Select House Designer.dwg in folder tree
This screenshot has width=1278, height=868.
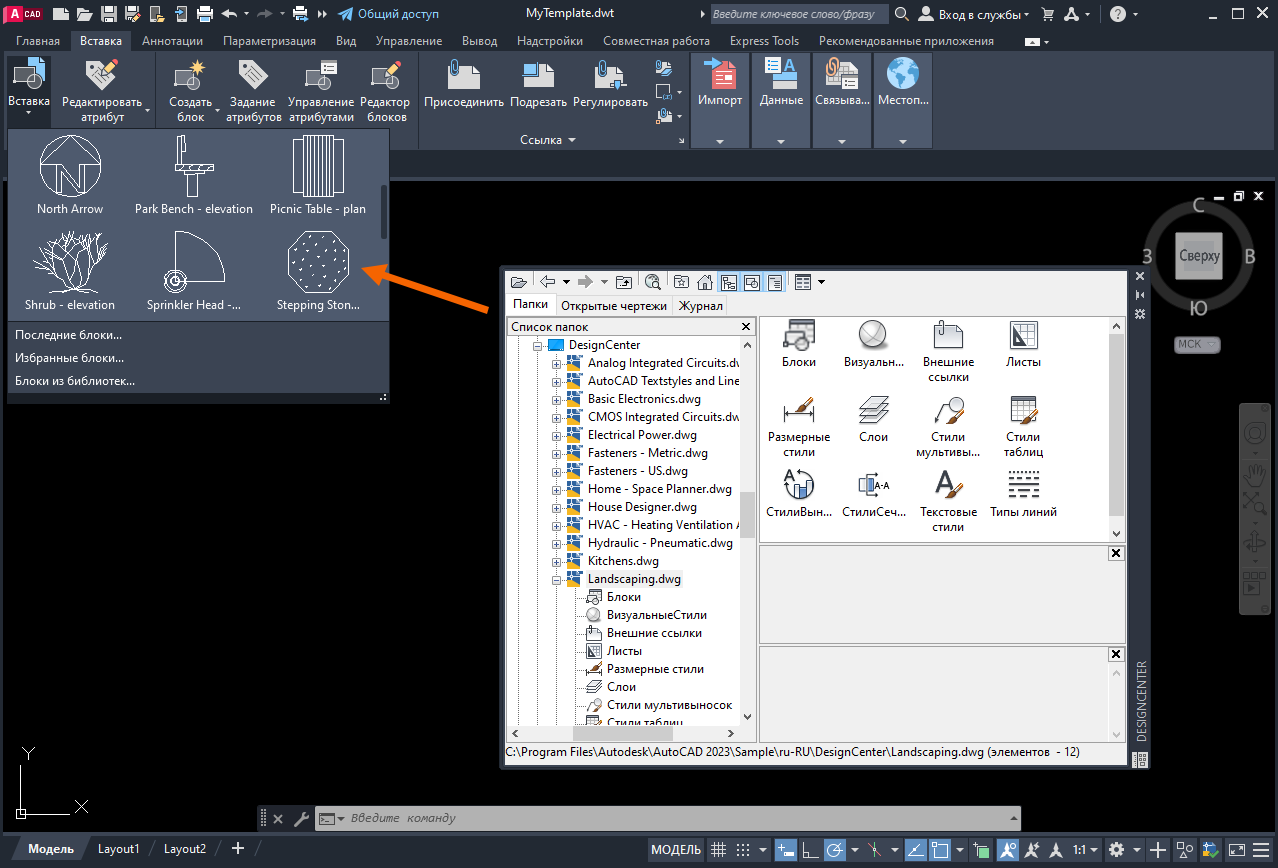[642, 507]
